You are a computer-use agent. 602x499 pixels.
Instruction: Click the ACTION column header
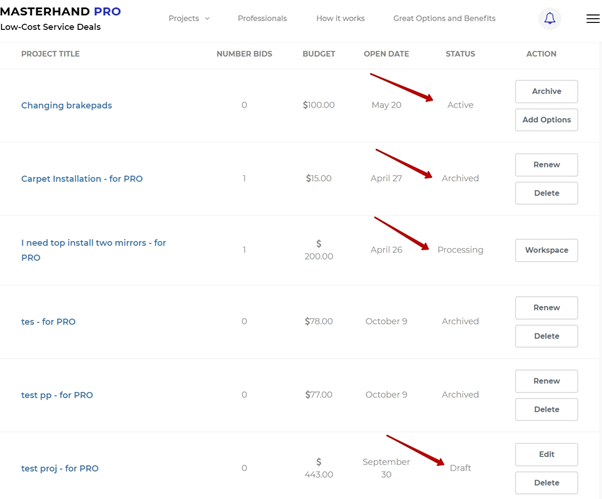[x=541, y=54]
